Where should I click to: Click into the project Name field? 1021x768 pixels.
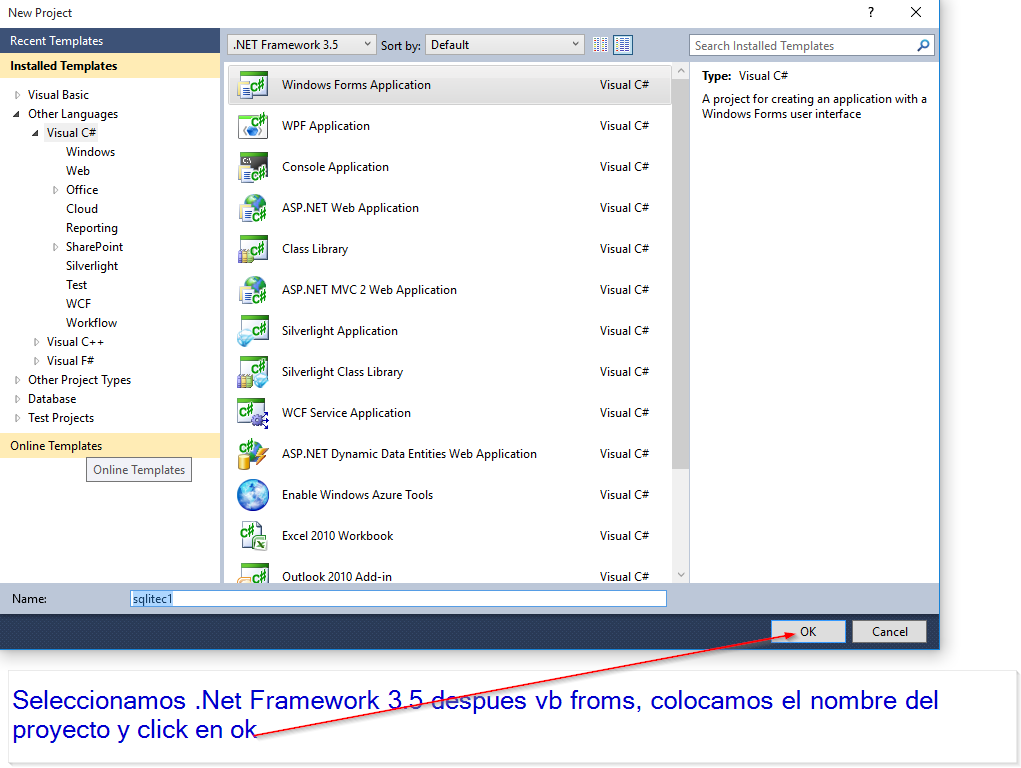tap(399, 599)
